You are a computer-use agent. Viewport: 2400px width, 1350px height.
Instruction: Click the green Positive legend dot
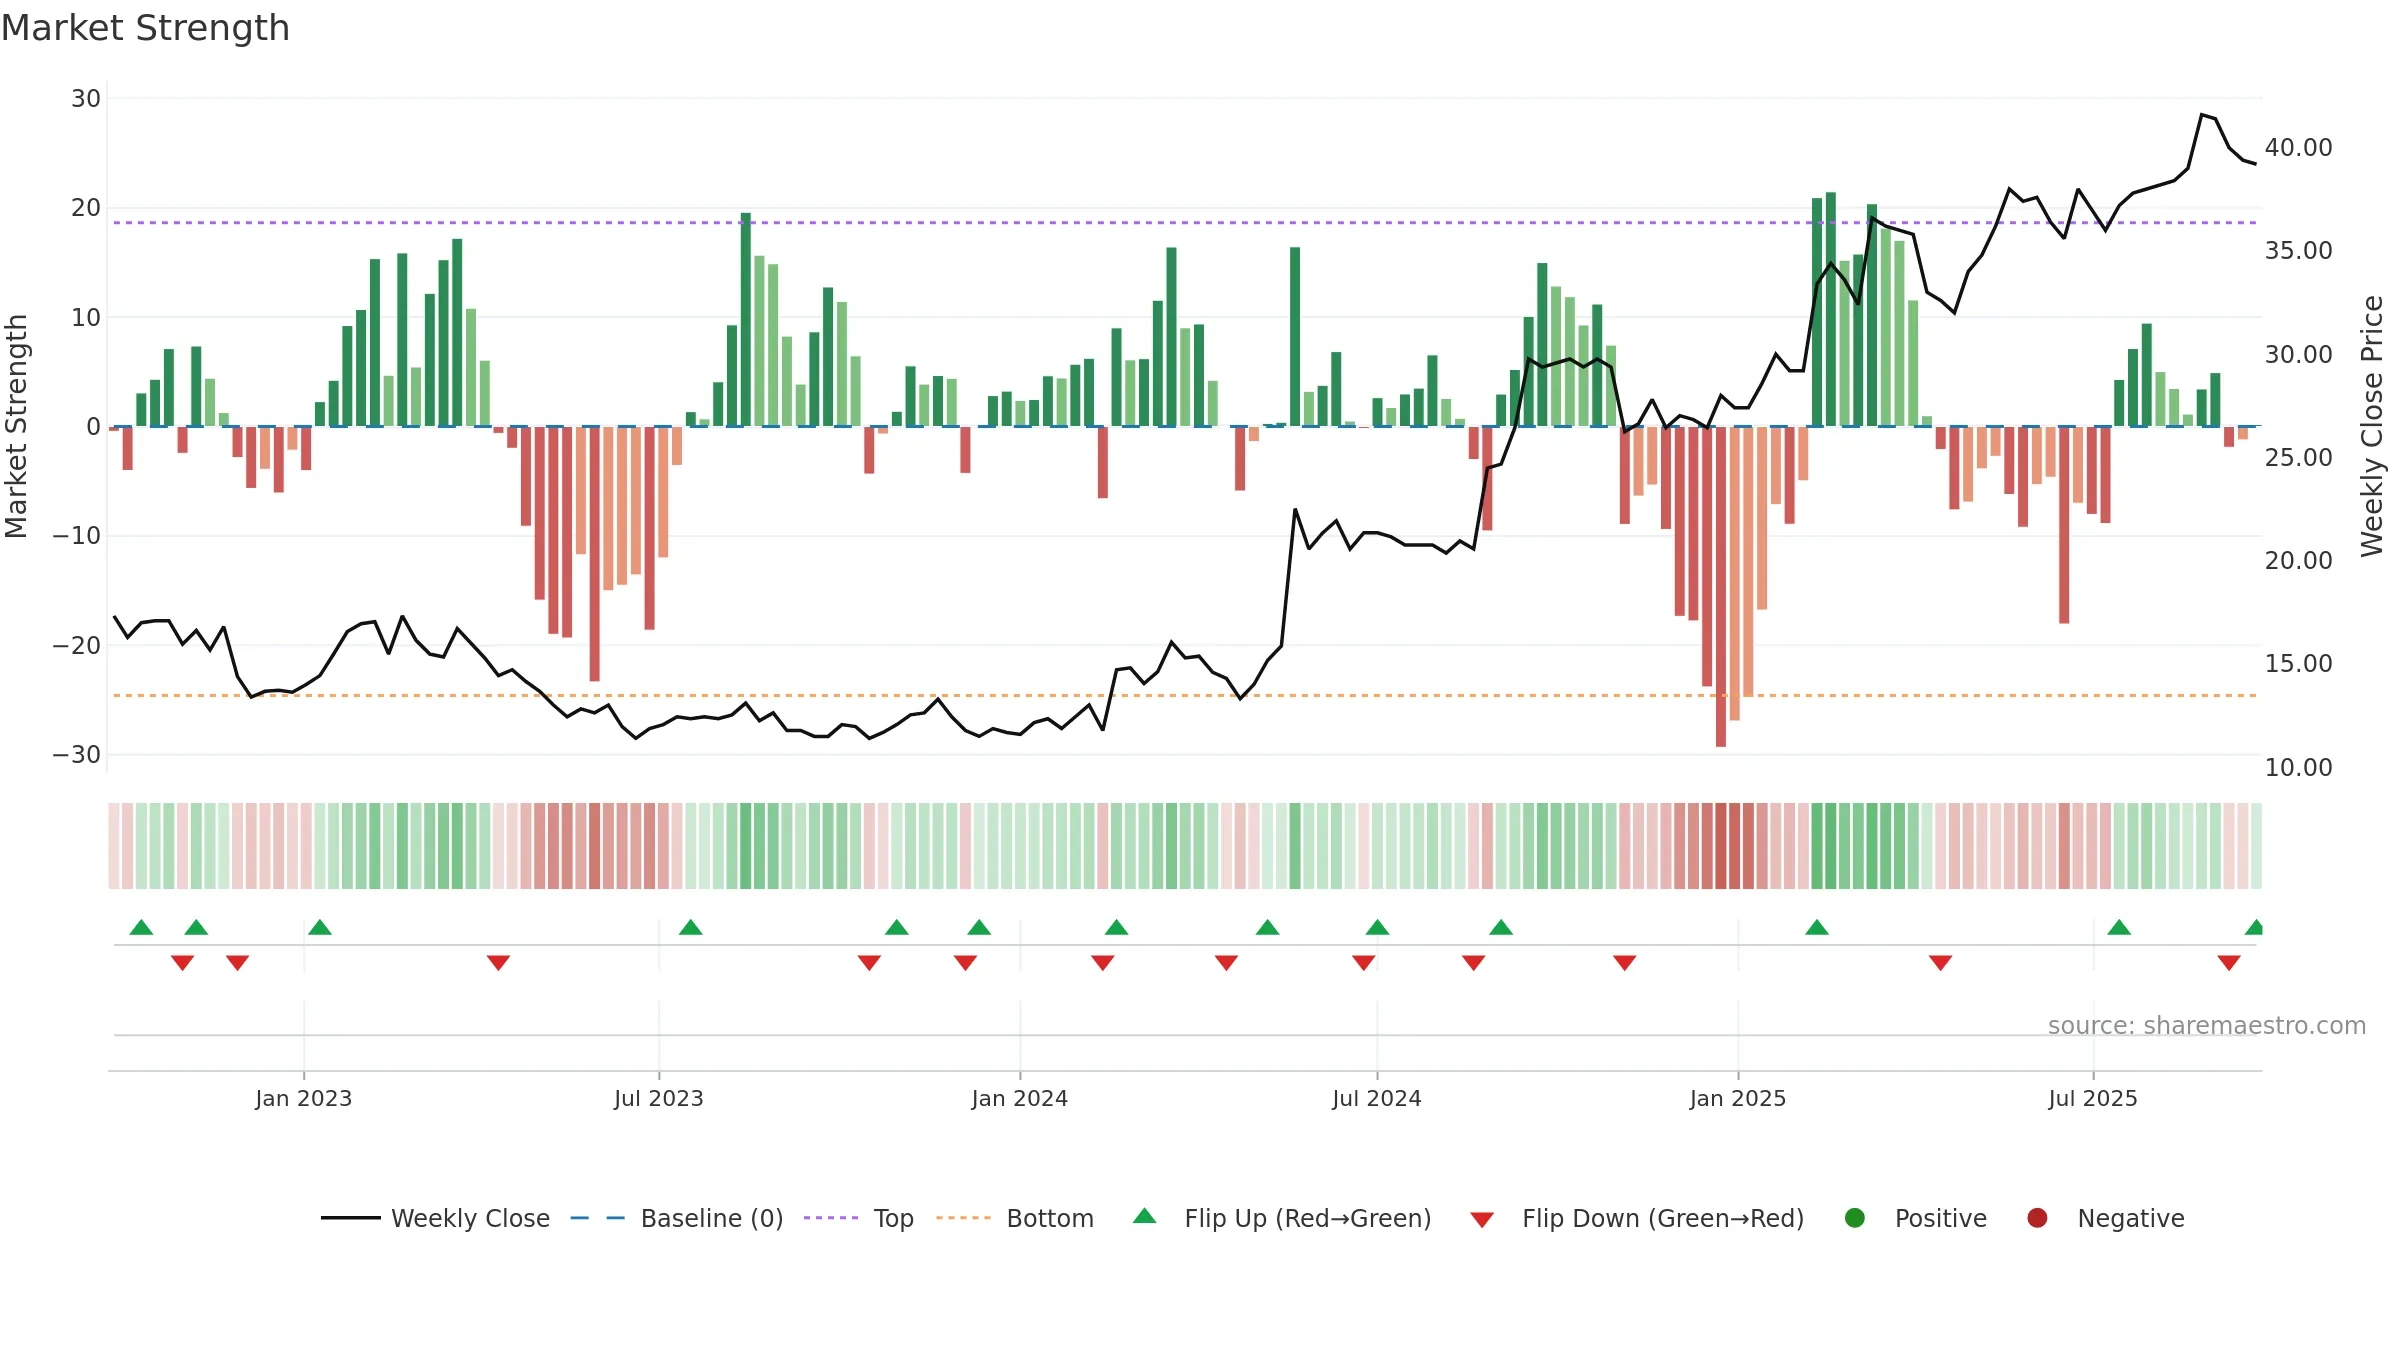[x=1855, y=1218]
